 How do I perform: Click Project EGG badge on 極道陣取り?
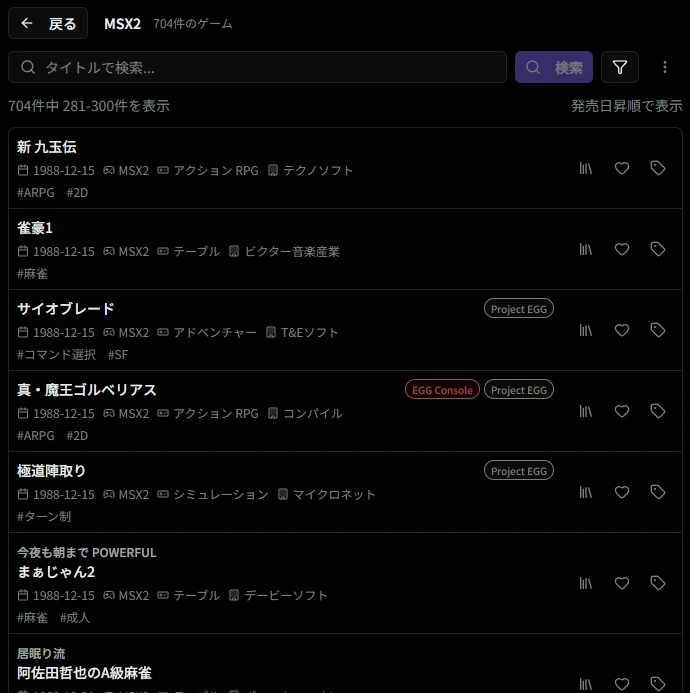(519, 471)
